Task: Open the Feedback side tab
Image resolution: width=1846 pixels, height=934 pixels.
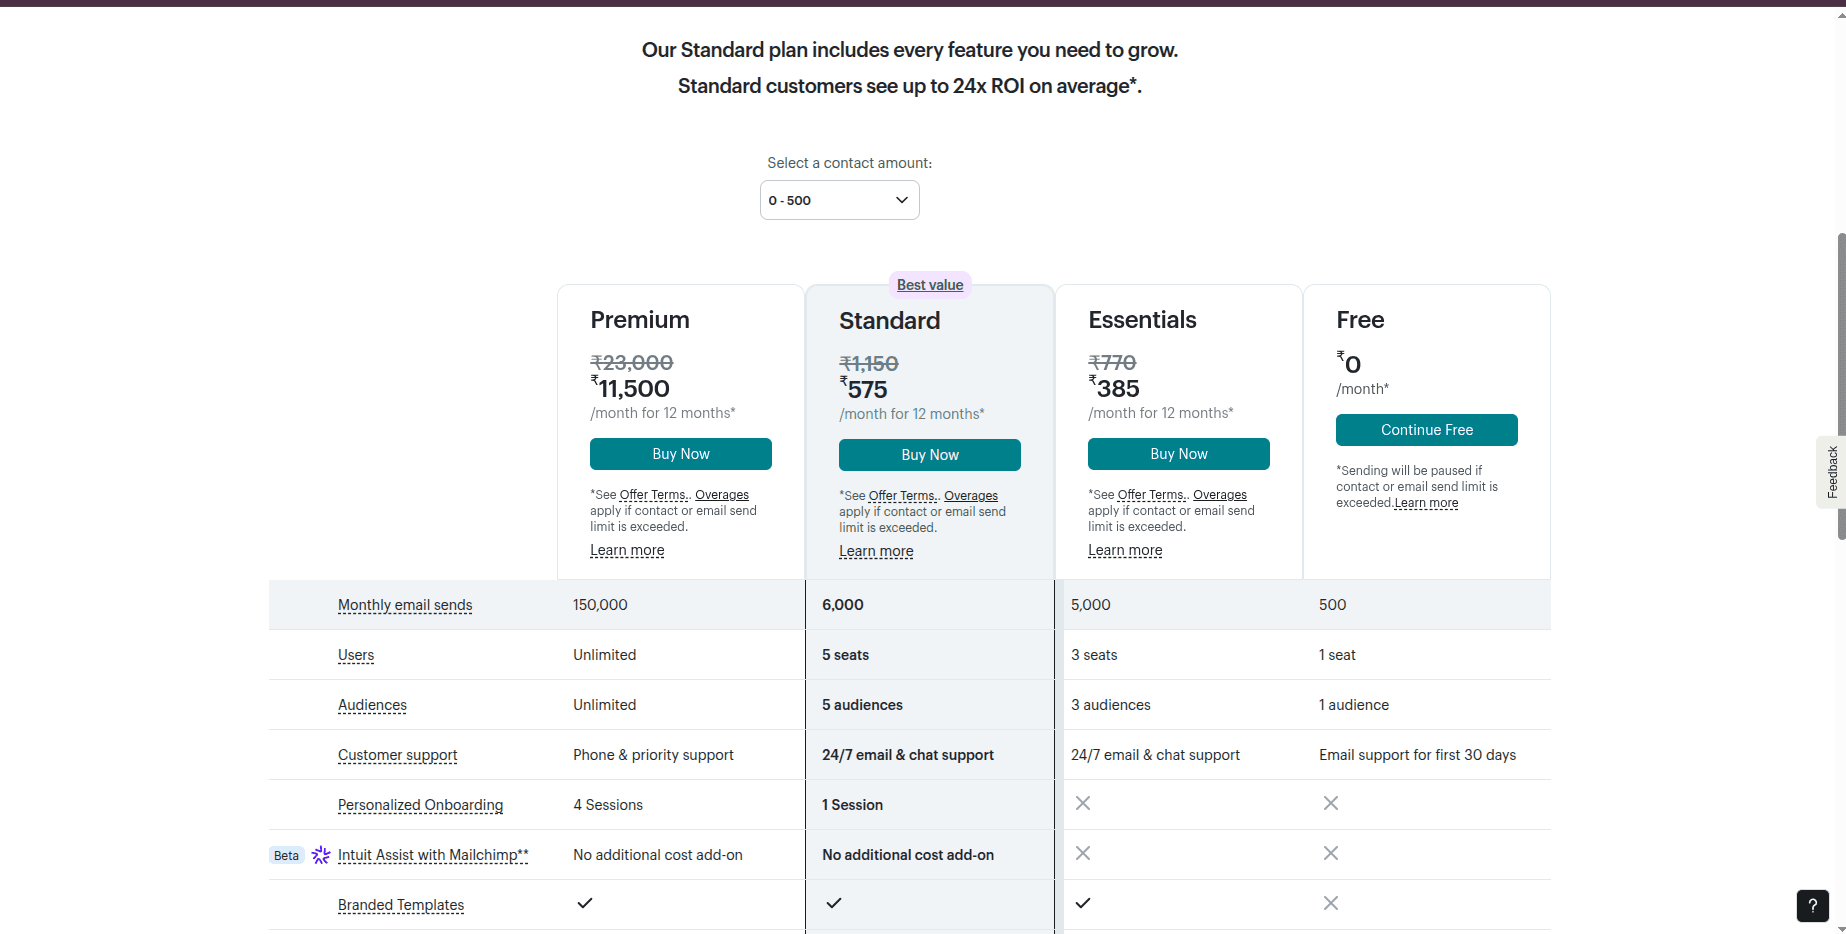Action: tap(1831, 472)
